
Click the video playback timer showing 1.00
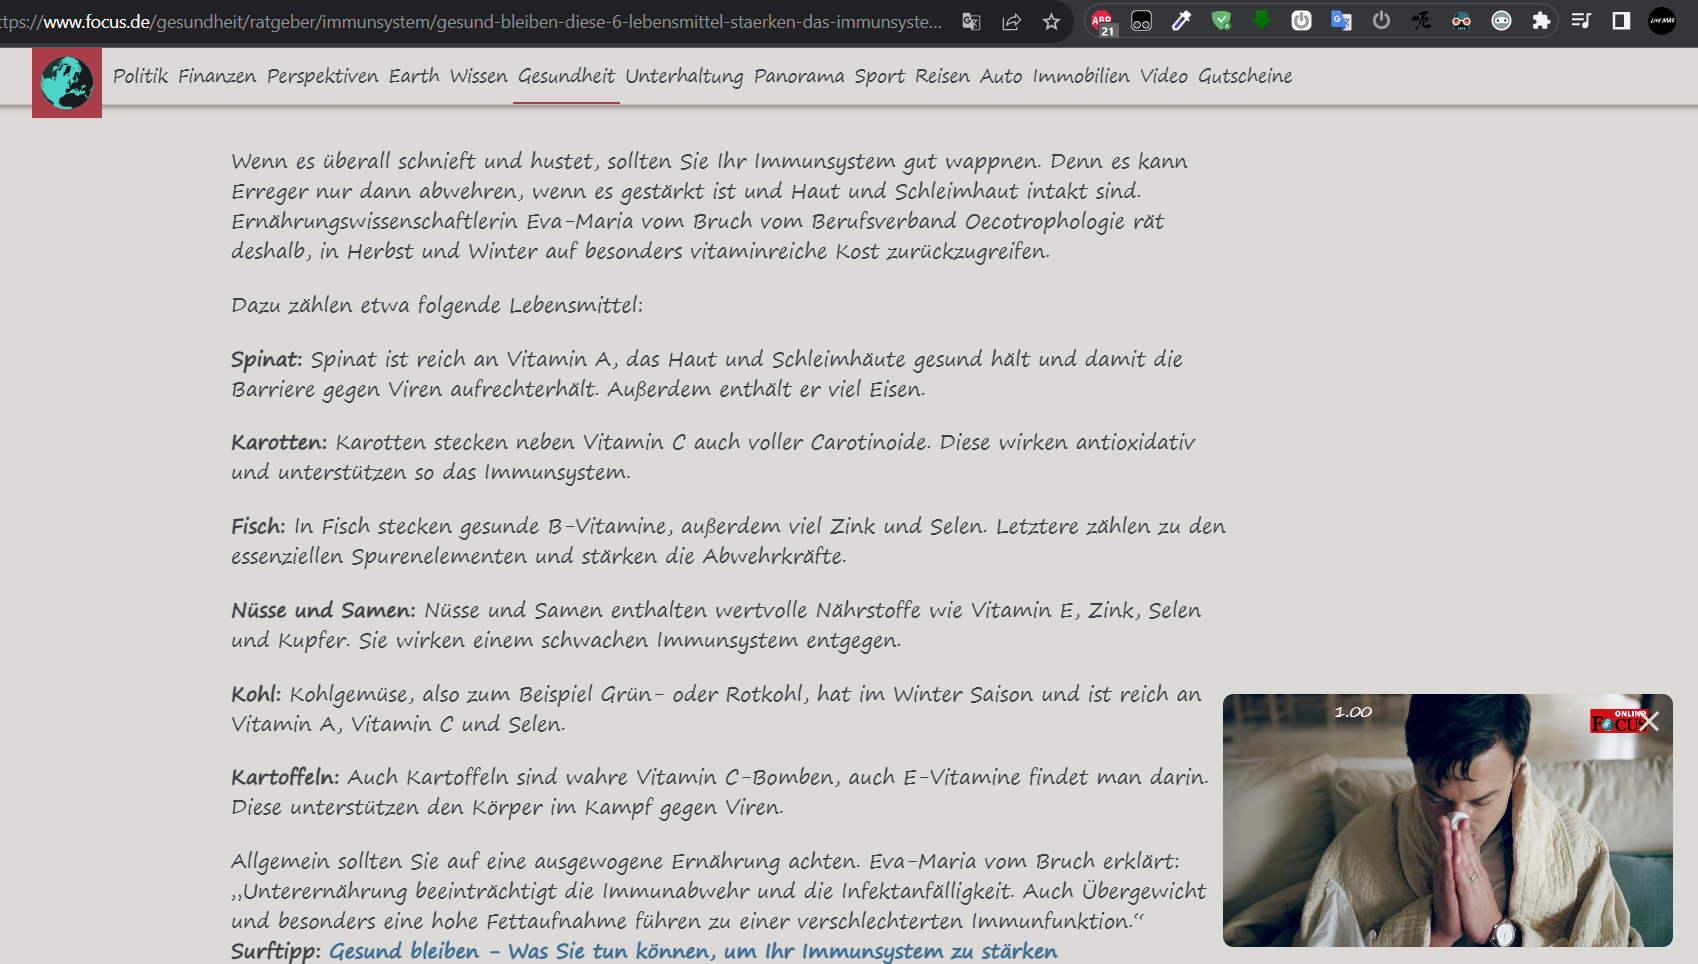coord(1352,712)
